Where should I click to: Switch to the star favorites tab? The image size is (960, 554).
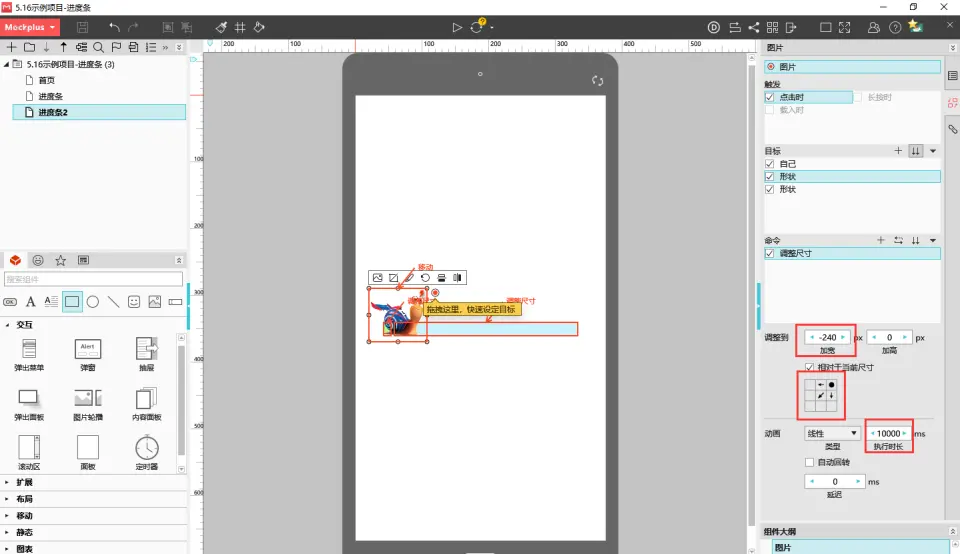[x=61, y=260]
